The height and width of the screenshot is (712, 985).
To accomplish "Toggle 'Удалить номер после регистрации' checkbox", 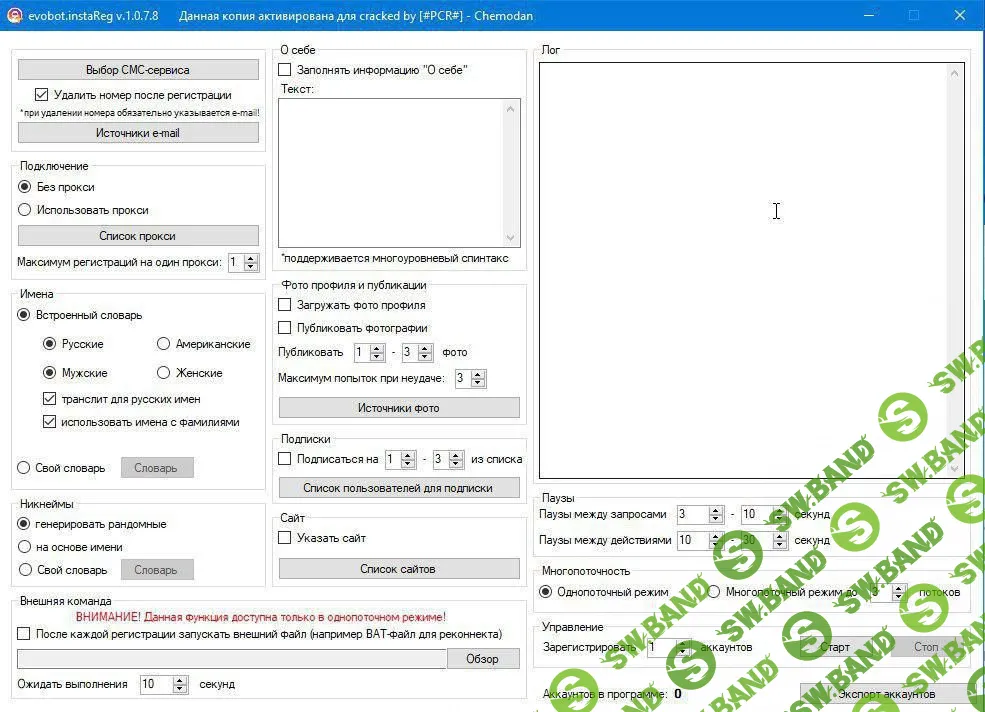I will pyautogui.click(x=42, y=95).
